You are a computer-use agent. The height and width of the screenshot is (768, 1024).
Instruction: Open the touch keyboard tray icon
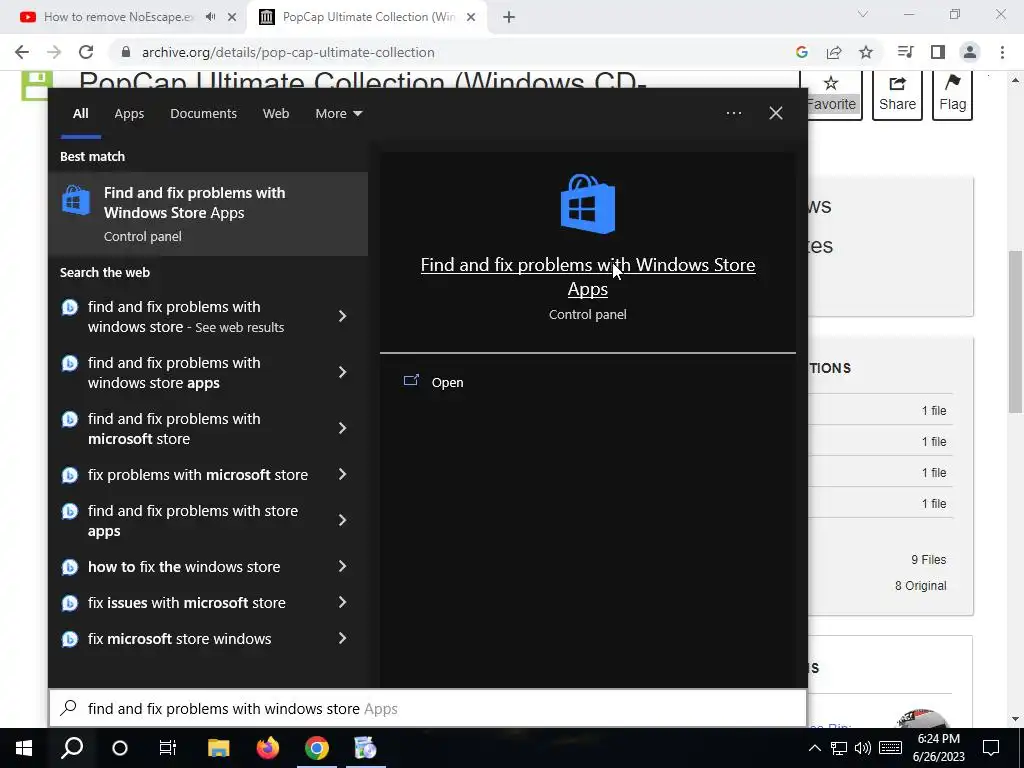891,748
